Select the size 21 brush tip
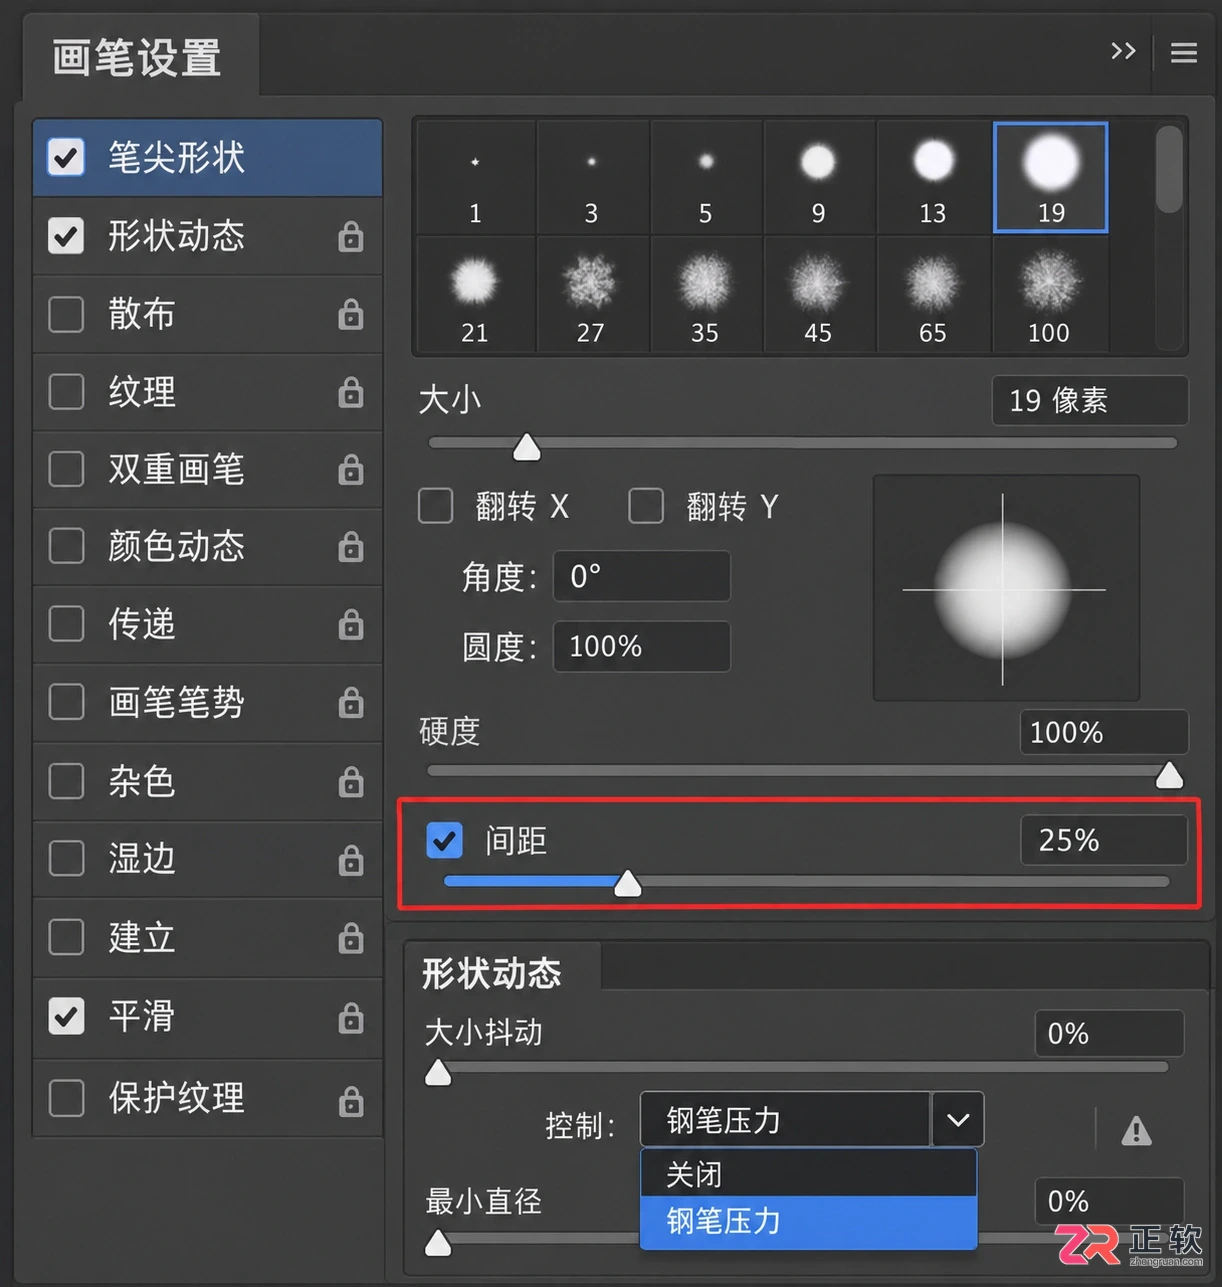The height and width of the screenshot is (1287, 1222). coord(475,295)
